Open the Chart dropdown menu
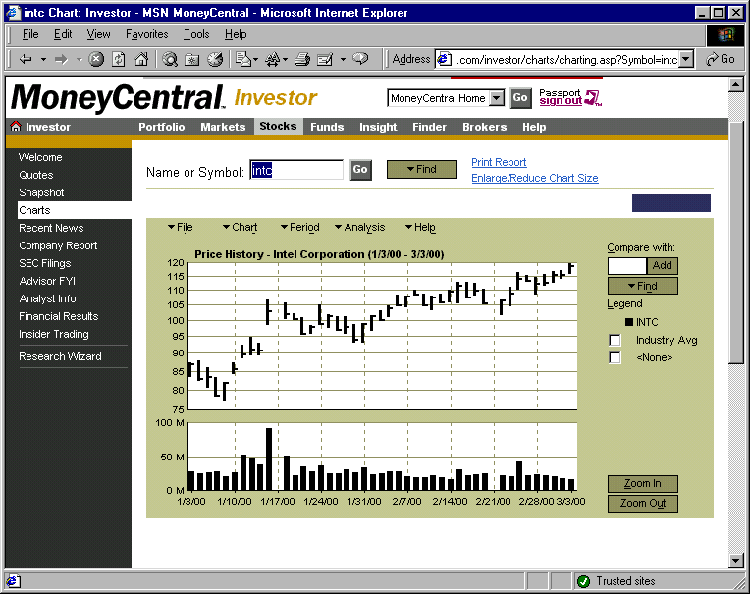 coord(240,227)
